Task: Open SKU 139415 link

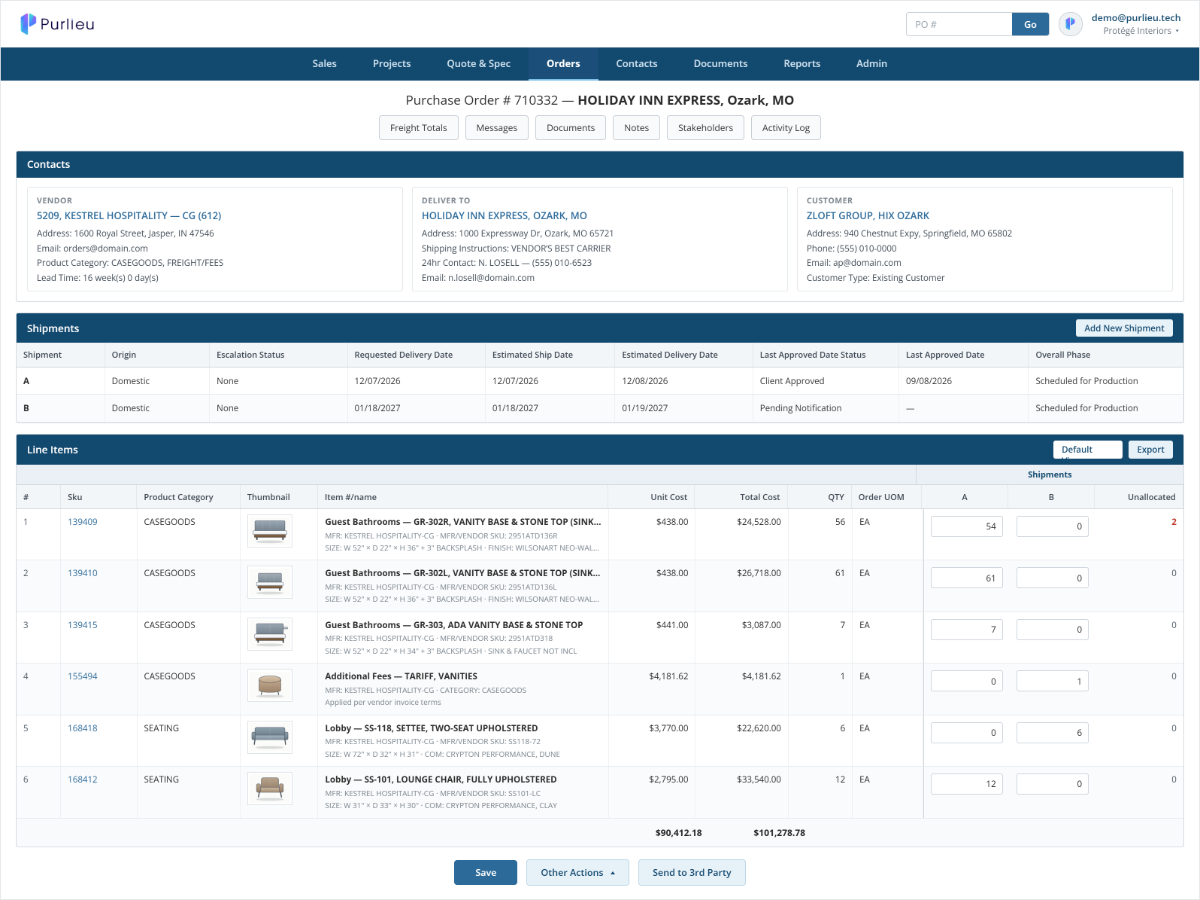Action: tap(82, 625)
